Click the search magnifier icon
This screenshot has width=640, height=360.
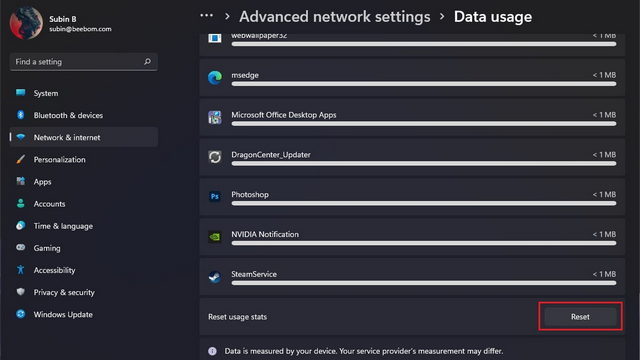coord(147,62)
